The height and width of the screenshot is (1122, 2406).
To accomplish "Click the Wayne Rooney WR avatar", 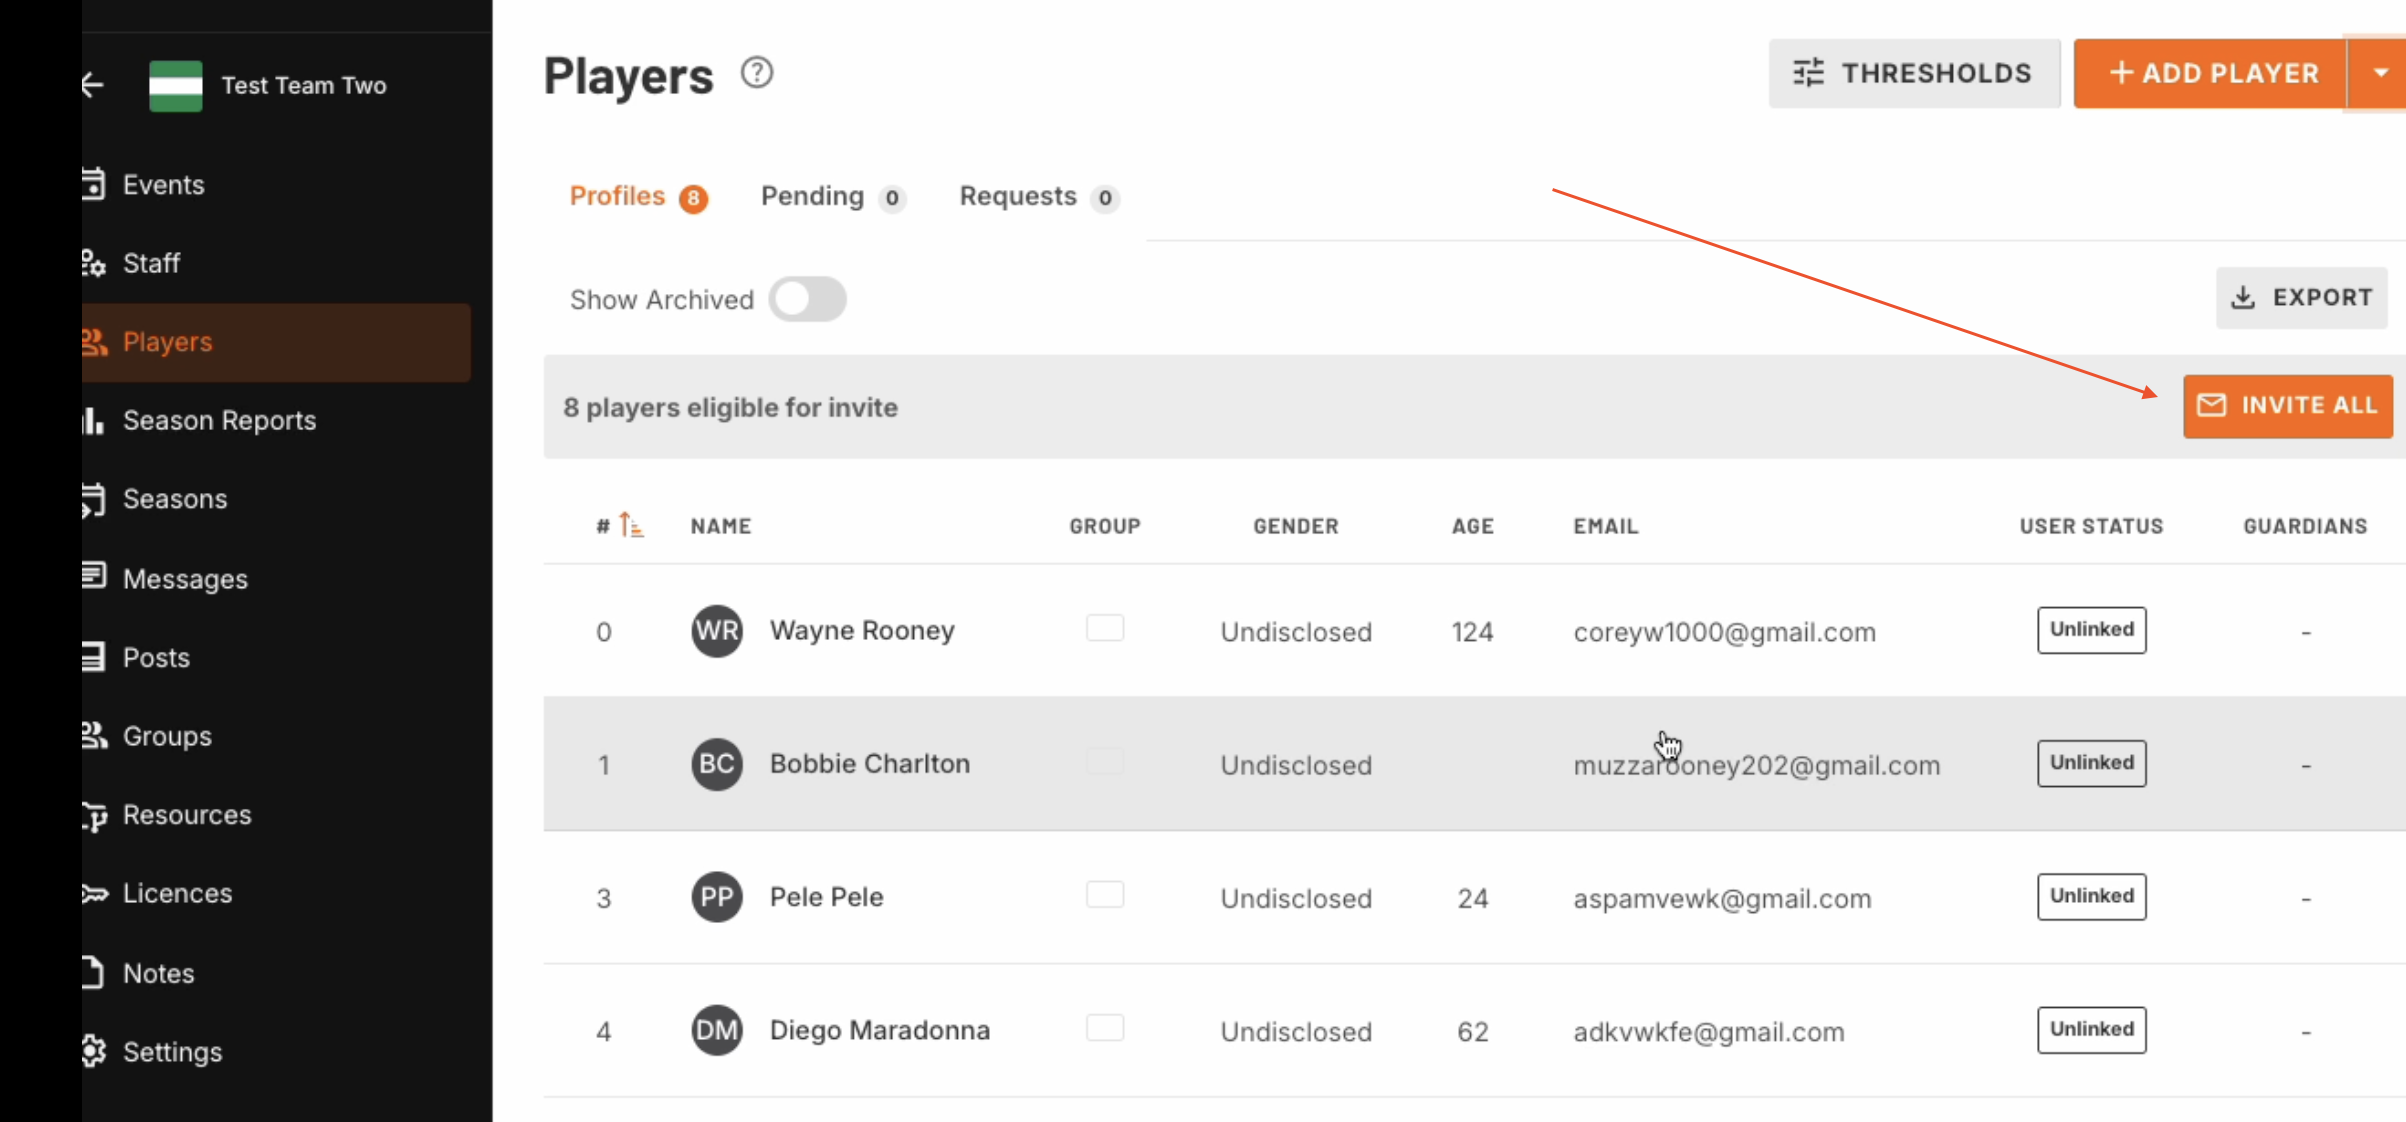I will click(x=716, y=631).
